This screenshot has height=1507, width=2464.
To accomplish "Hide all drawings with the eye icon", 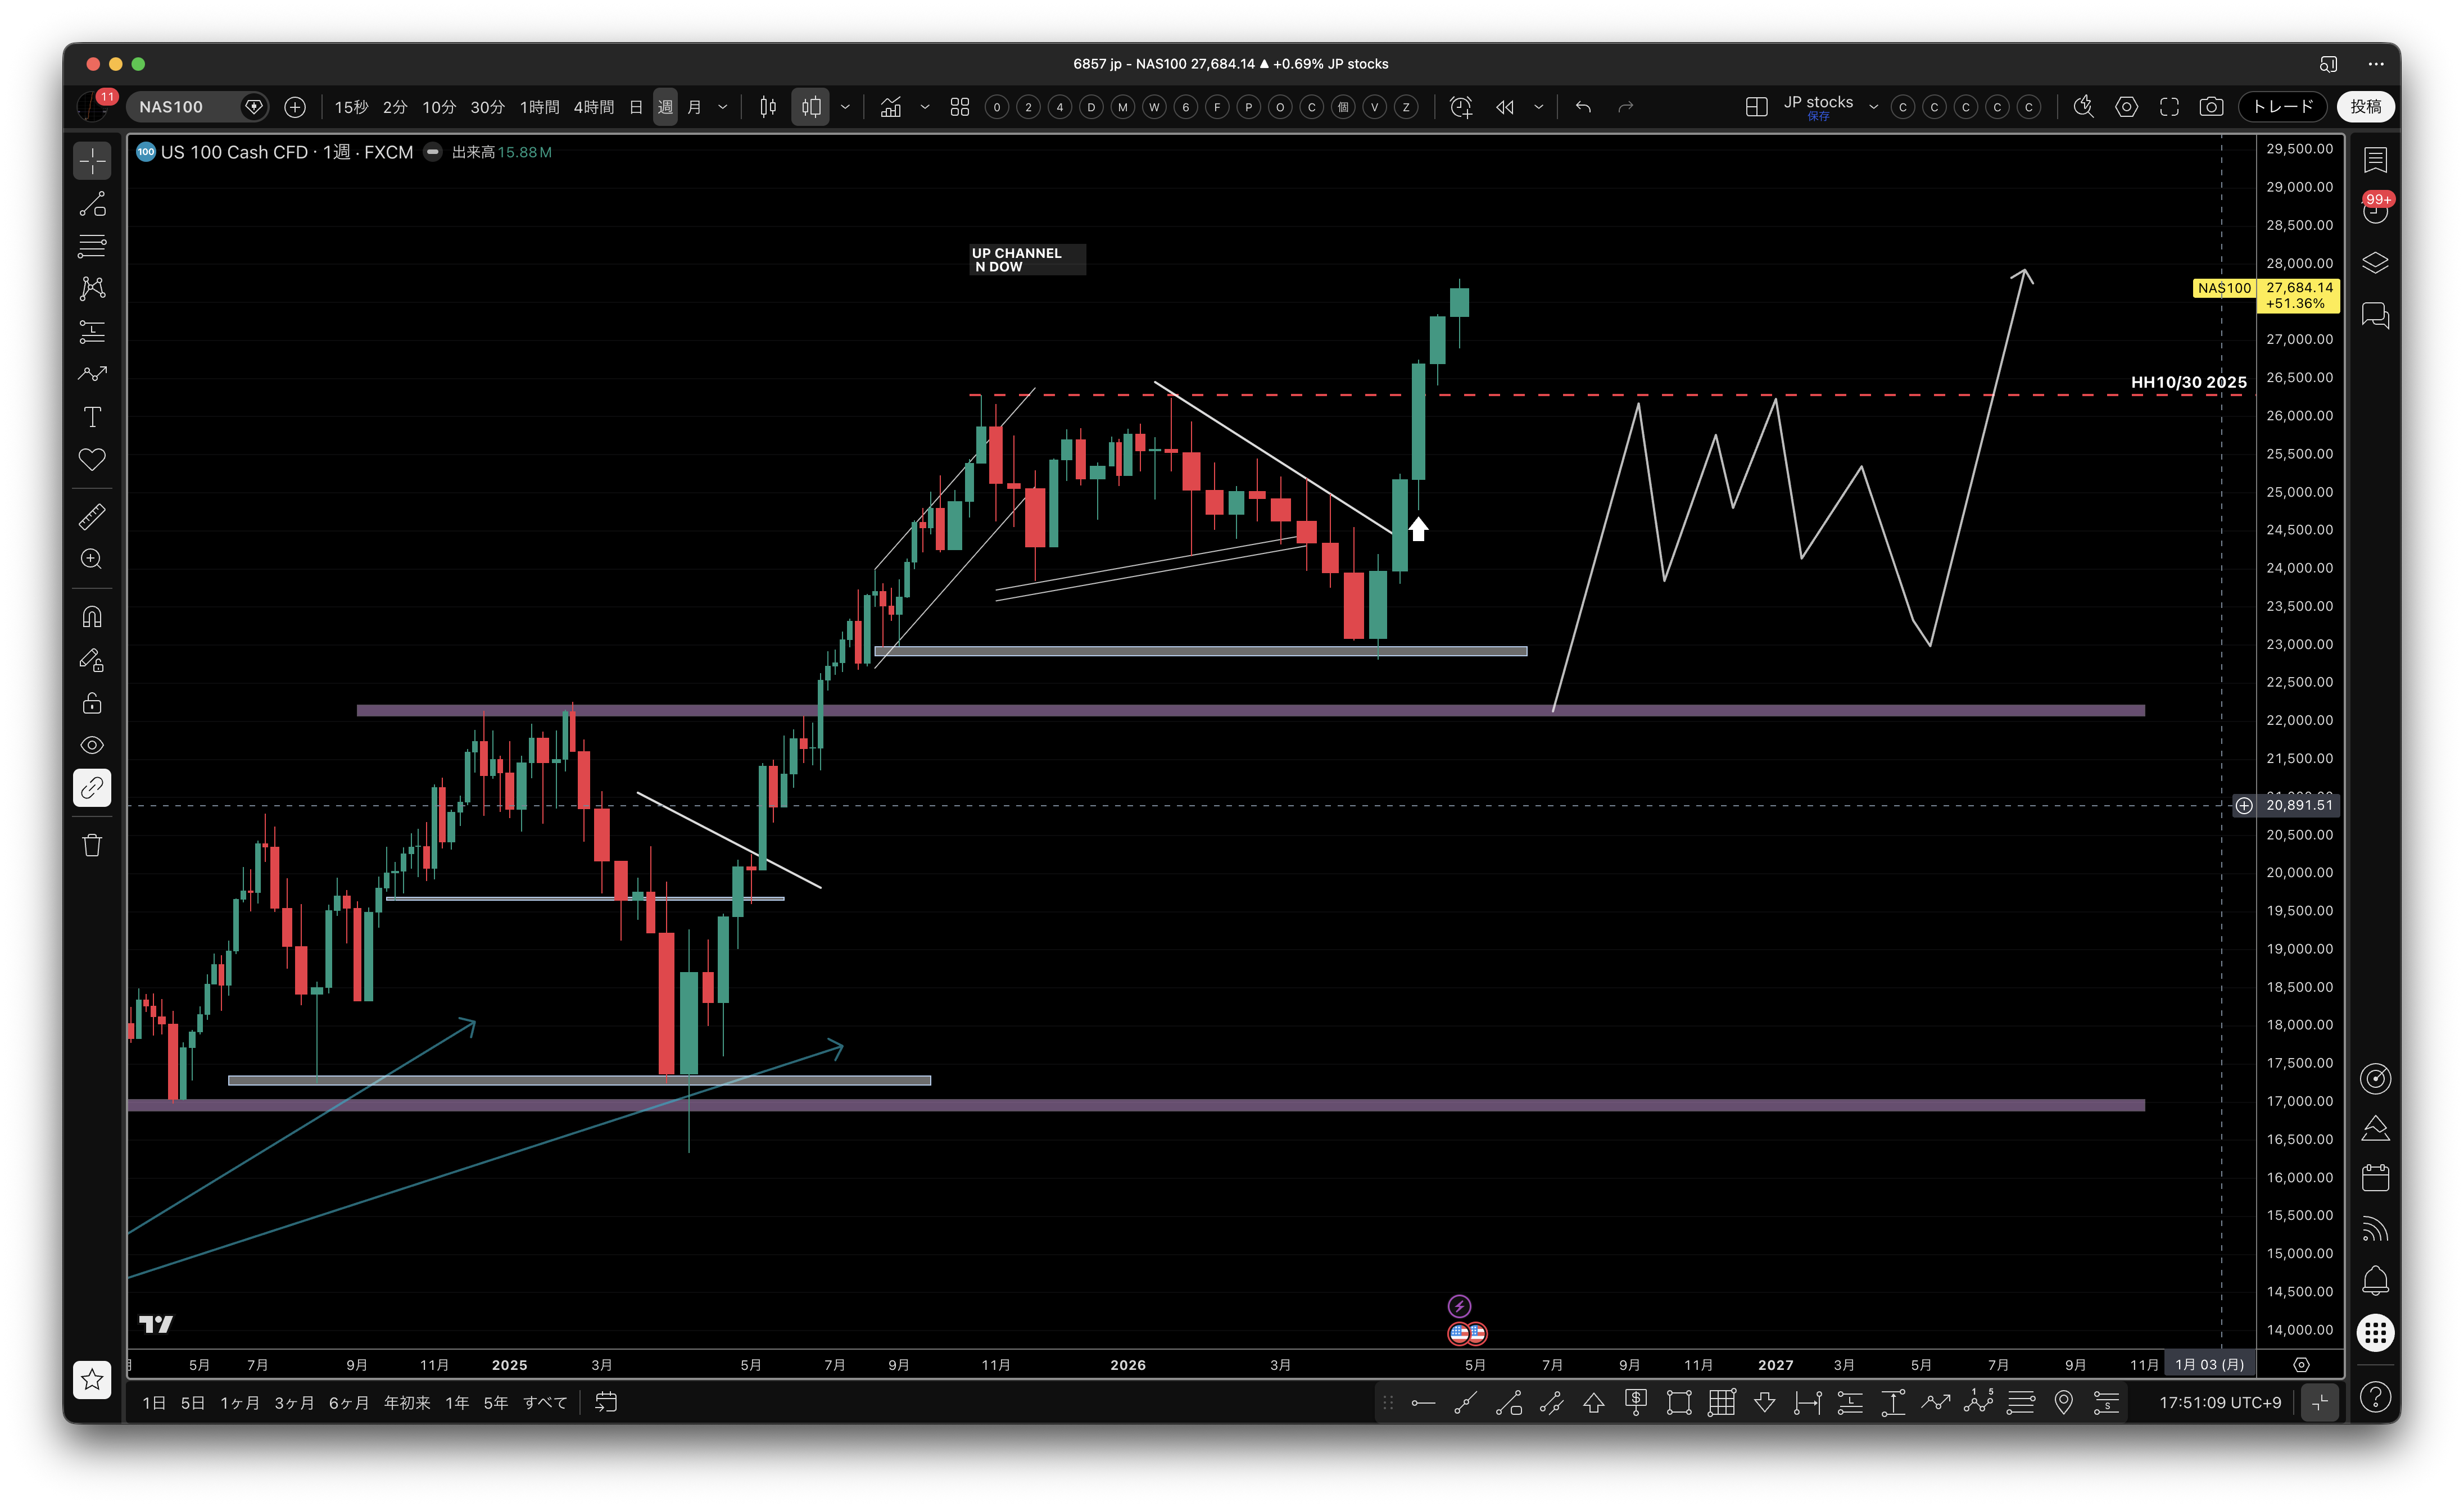I will point(92,745).
